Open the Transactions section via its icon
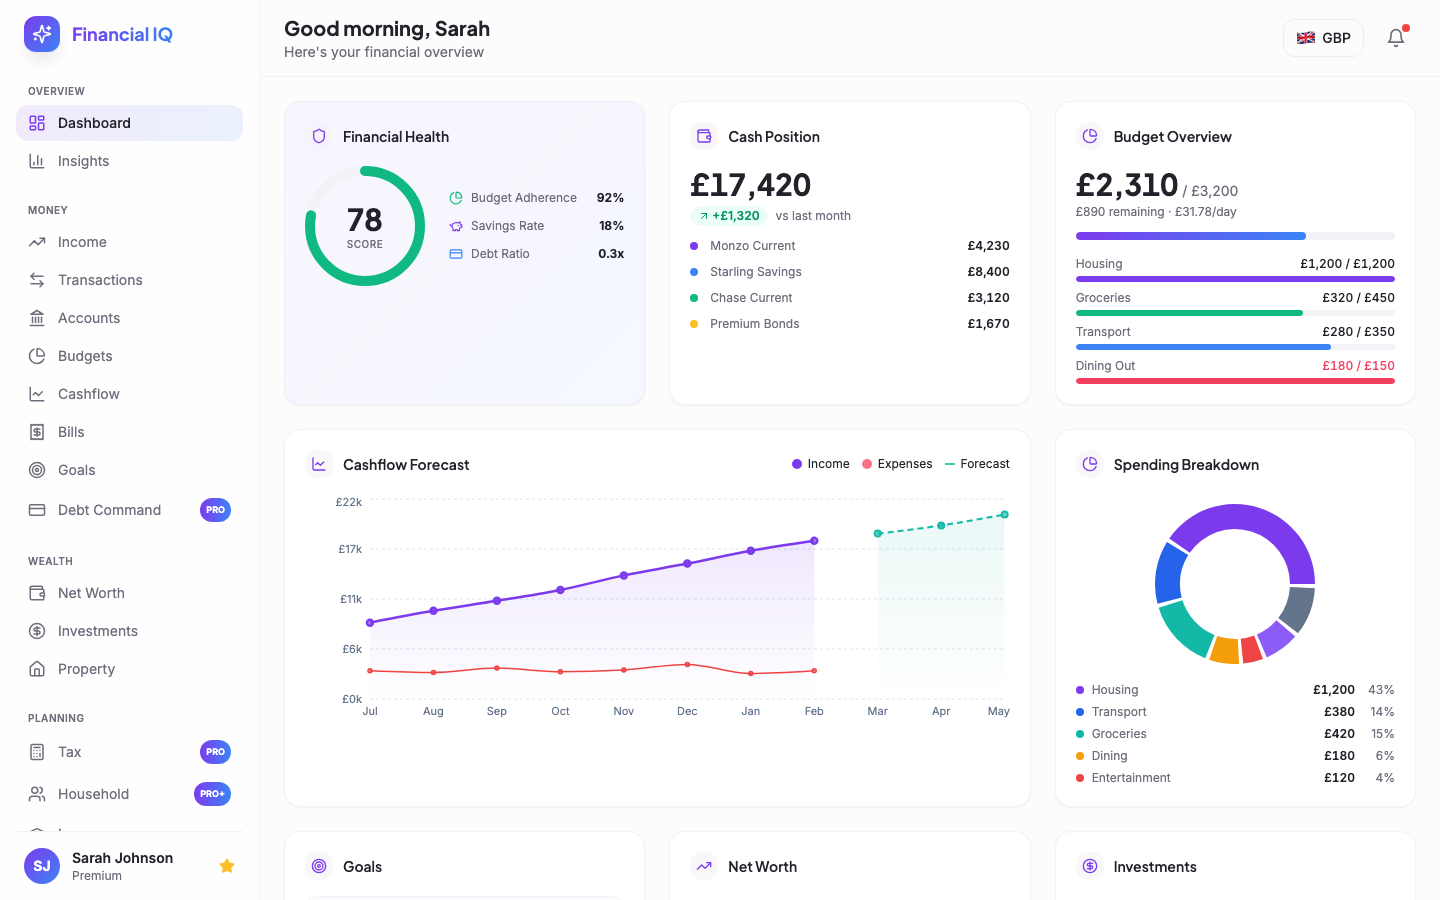 pyautogui.click(x=36, y=279)
